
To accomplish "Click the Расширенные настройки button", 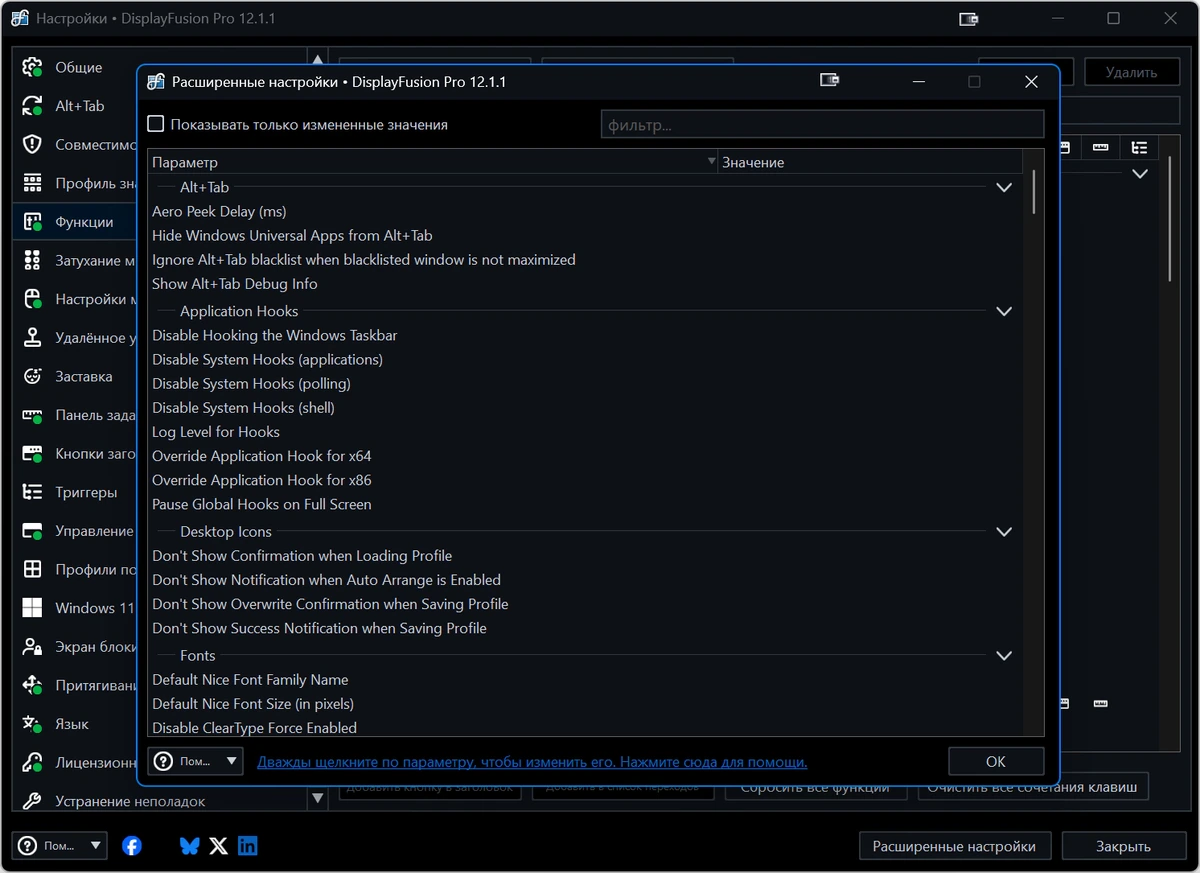I will [x=954, y=846].
